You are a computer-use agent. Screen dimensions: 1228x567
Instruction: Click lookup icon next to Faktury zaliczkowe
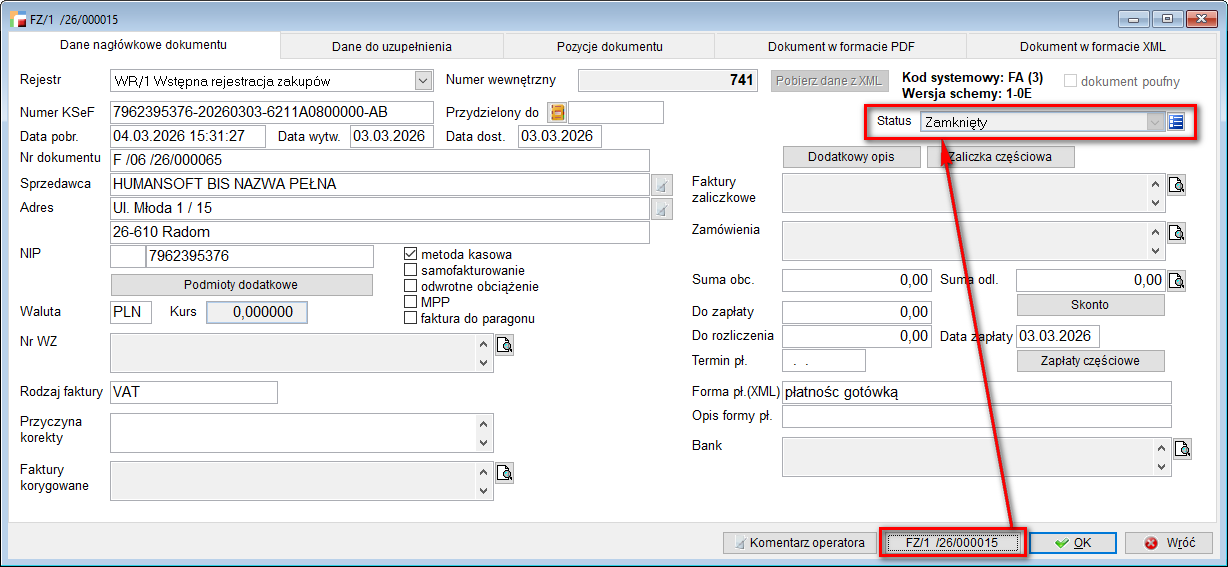click(1177, 185)
